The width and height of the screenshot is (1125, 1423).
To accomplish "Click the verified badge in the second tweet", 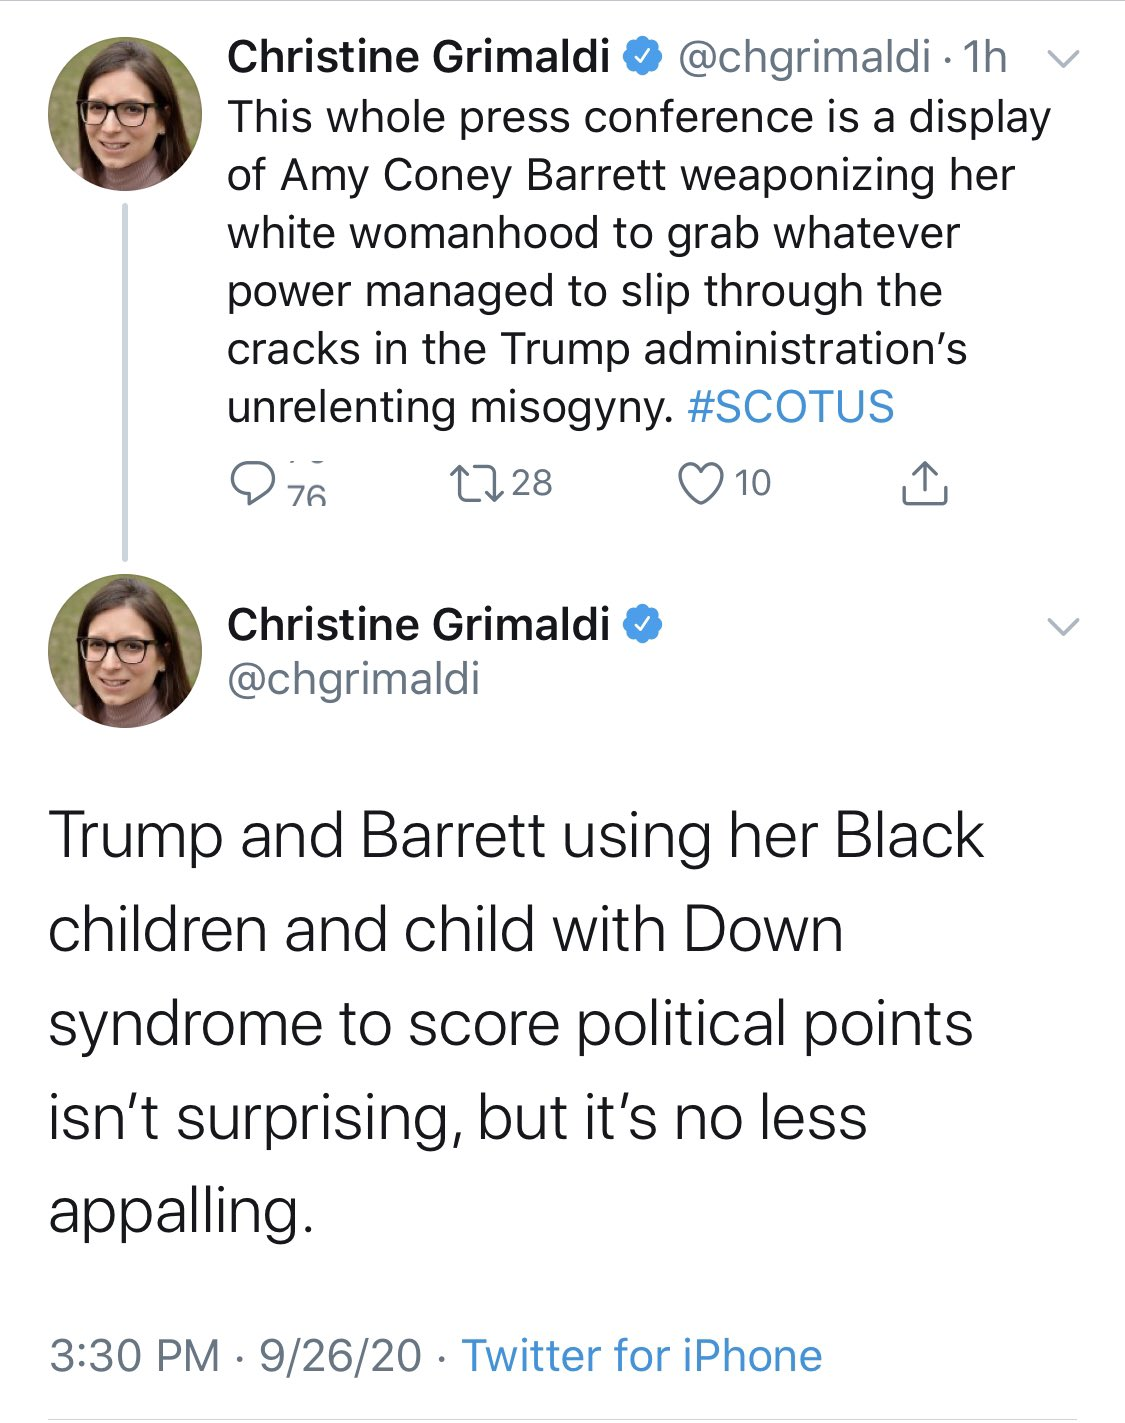I will 643,625.
